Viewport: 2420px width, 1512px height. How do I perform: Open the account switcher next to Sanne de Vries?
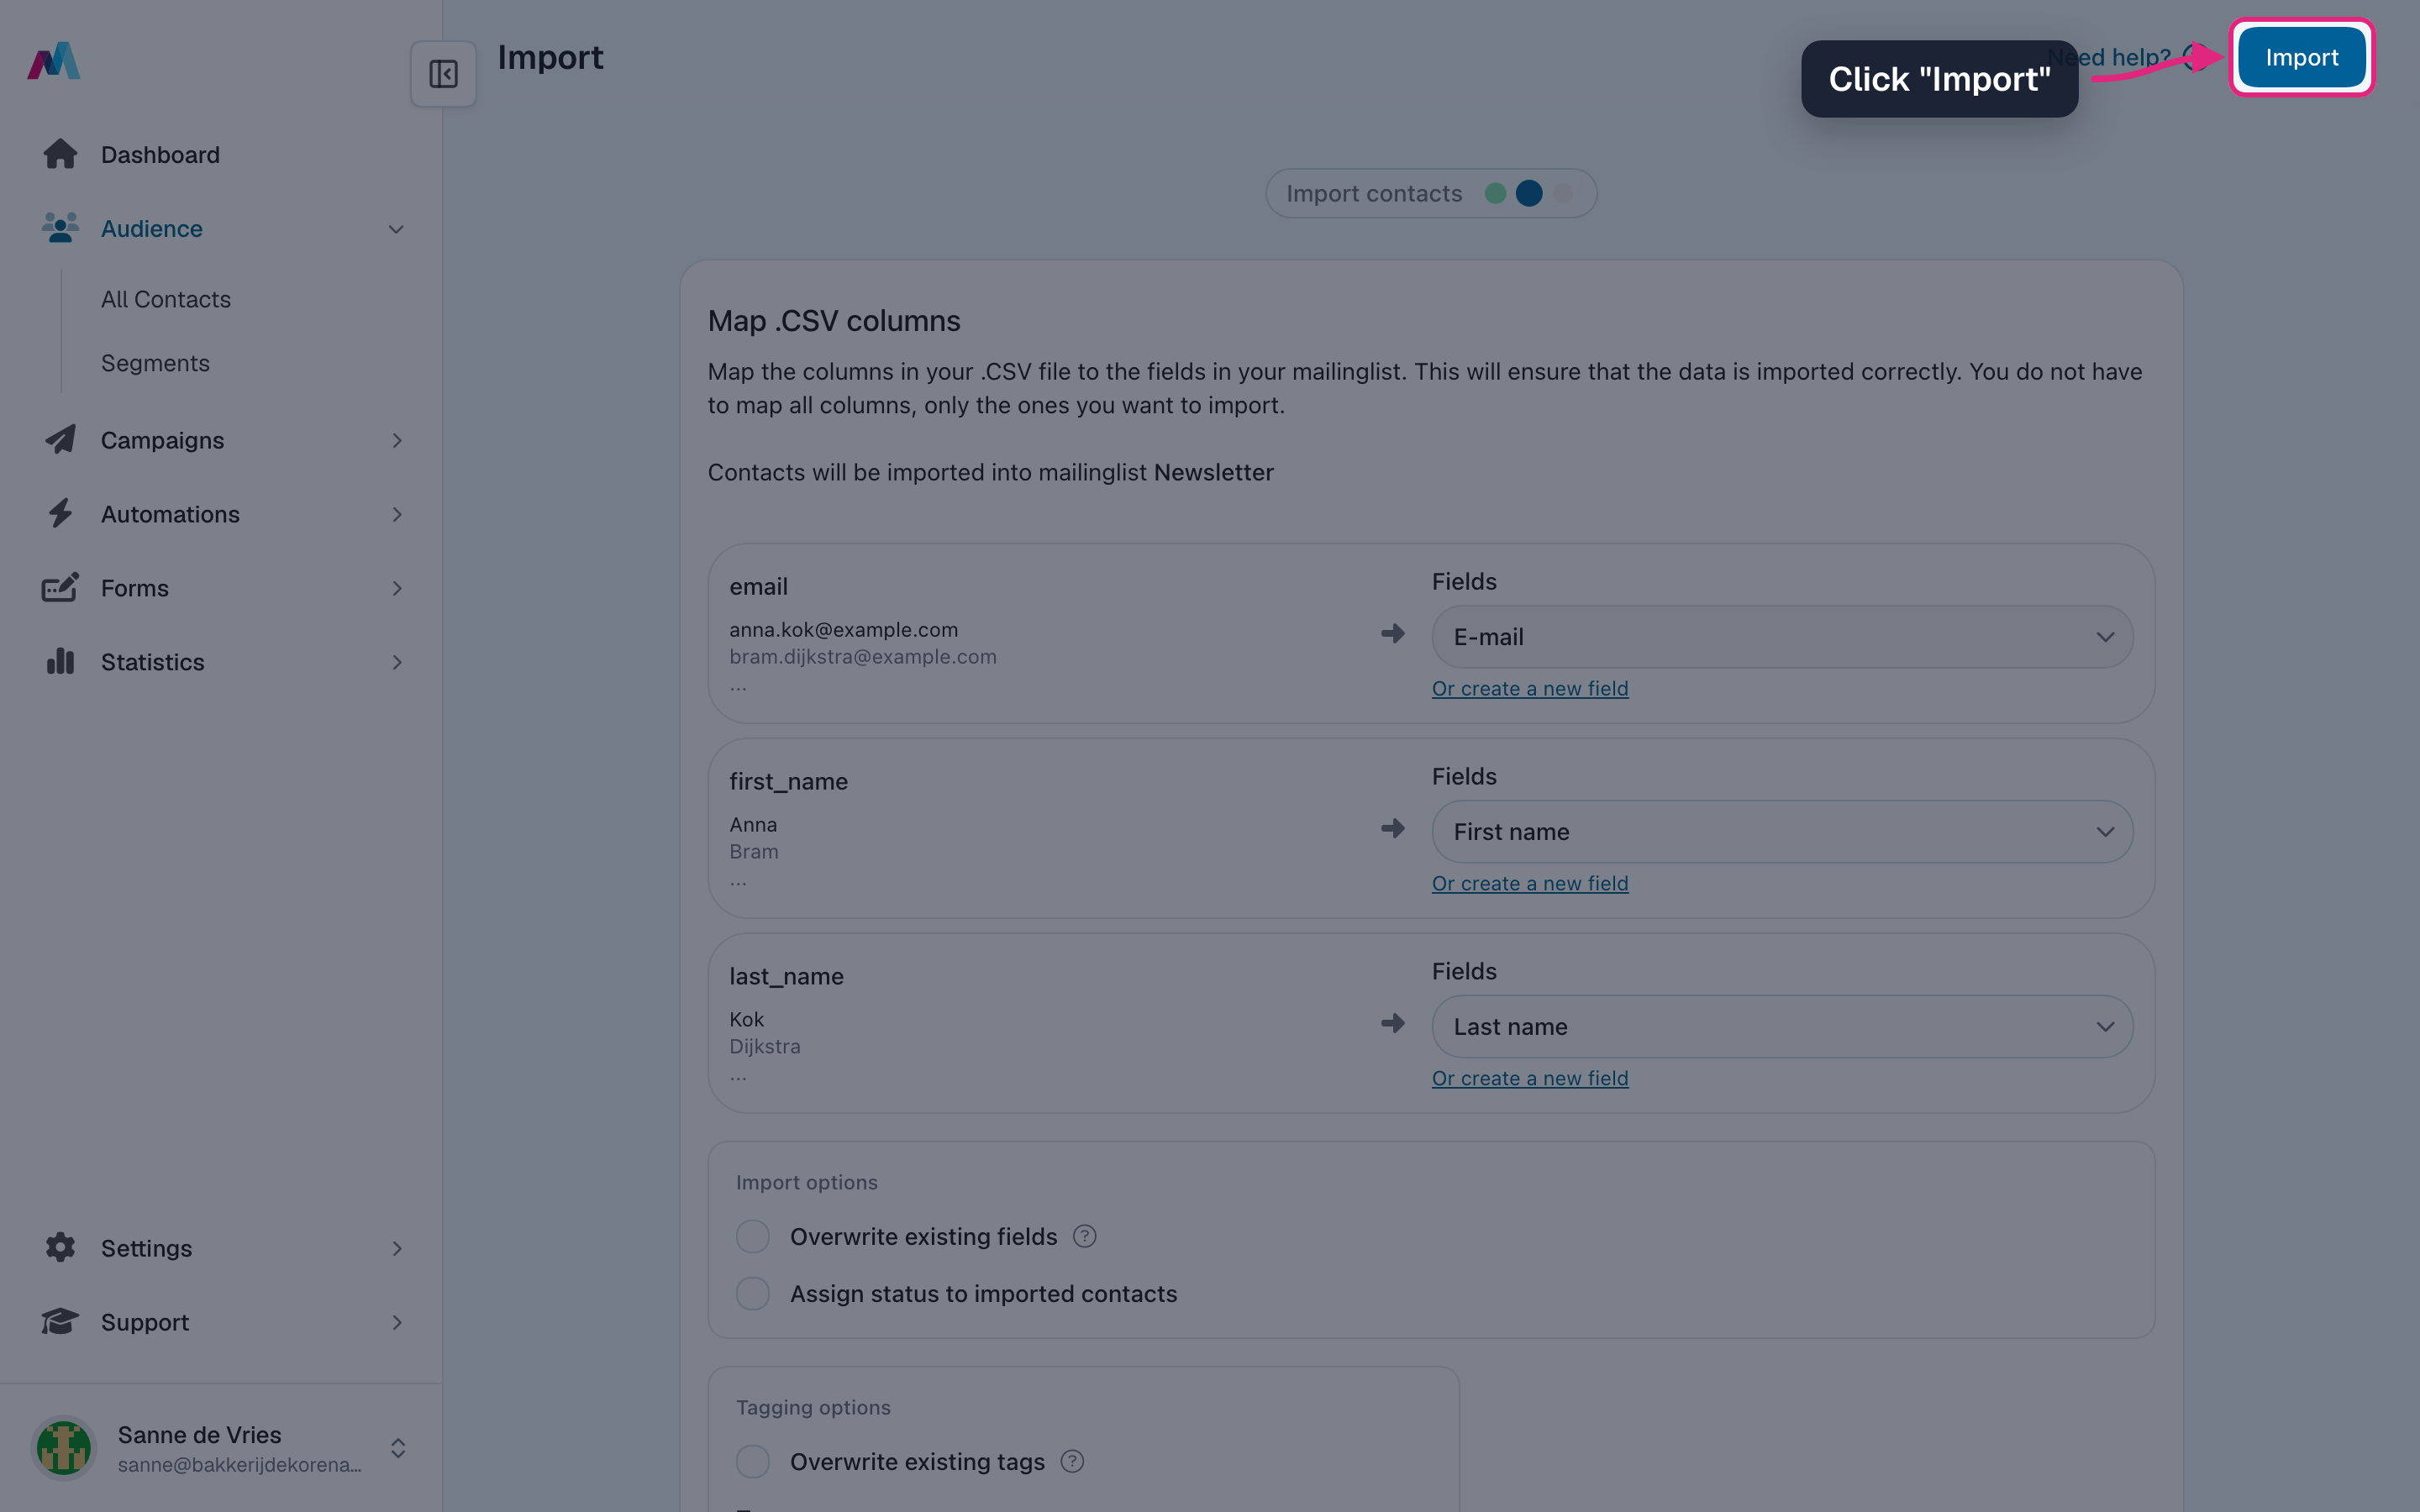tap(398, 1448)
